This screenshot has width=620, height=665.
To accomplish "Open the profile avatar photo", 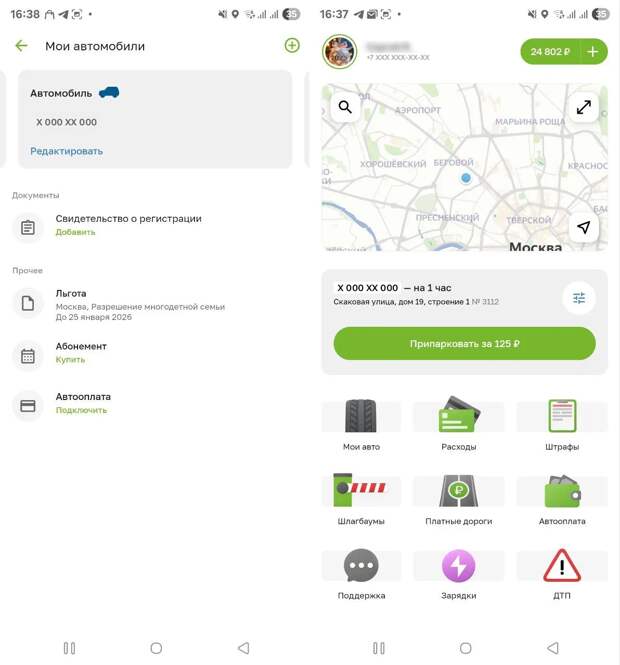I will coord(340,52).
